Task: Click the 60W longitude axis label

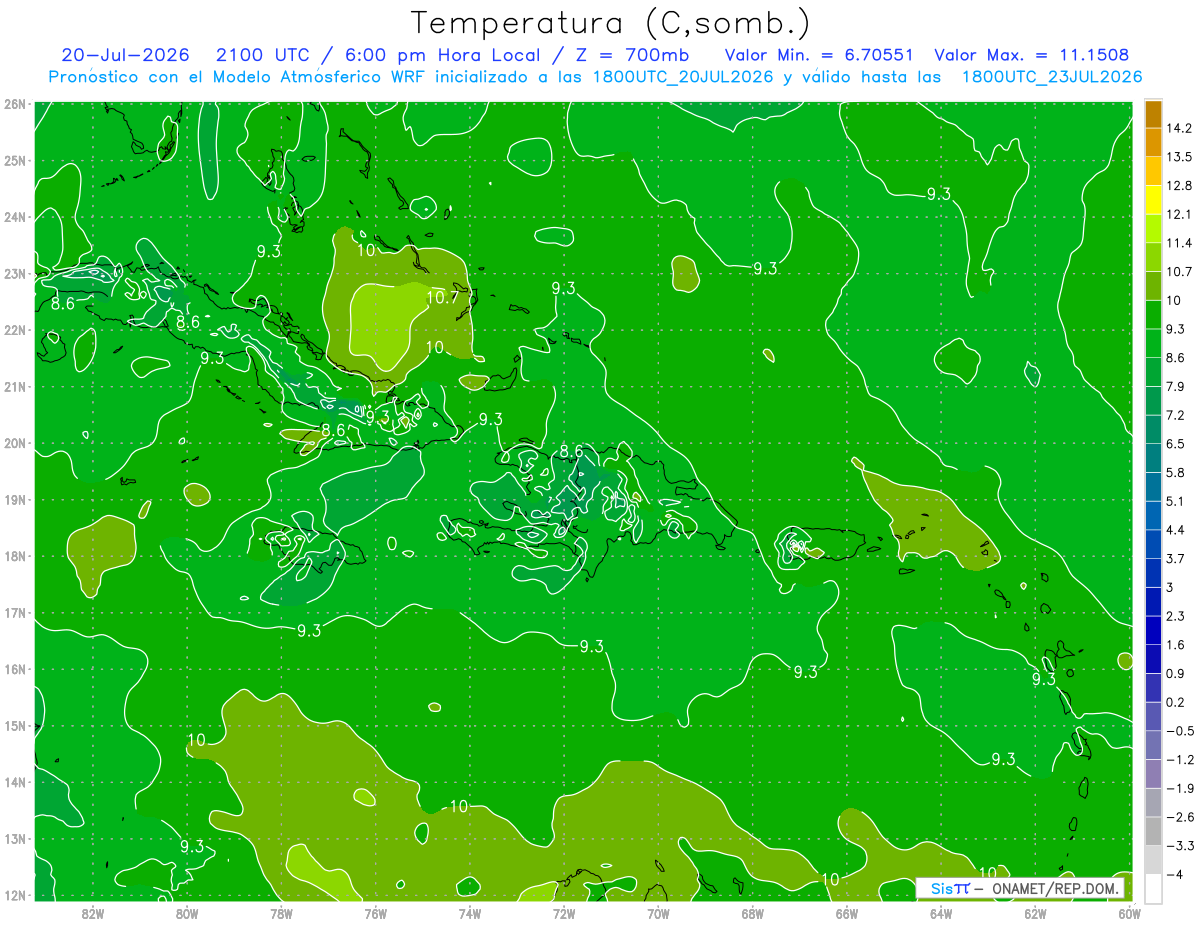Action: [x=1129, y=913]
